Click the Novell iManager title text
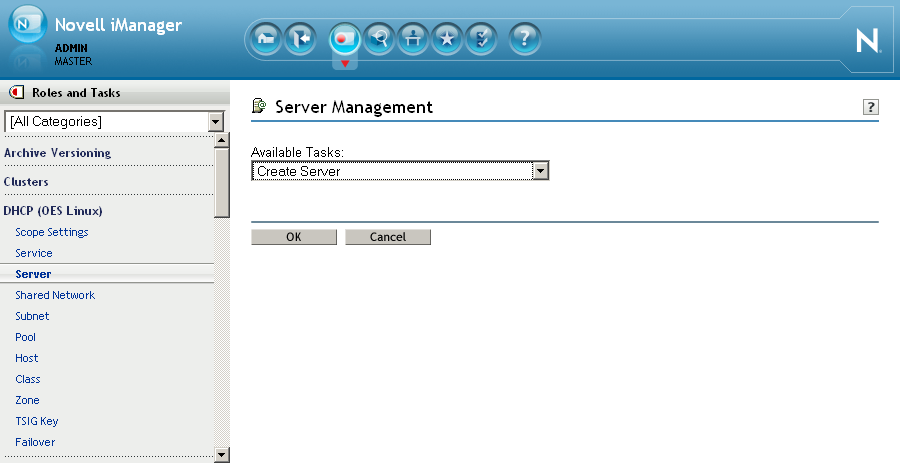The image size is (900, 463). [x=118, y=25]
